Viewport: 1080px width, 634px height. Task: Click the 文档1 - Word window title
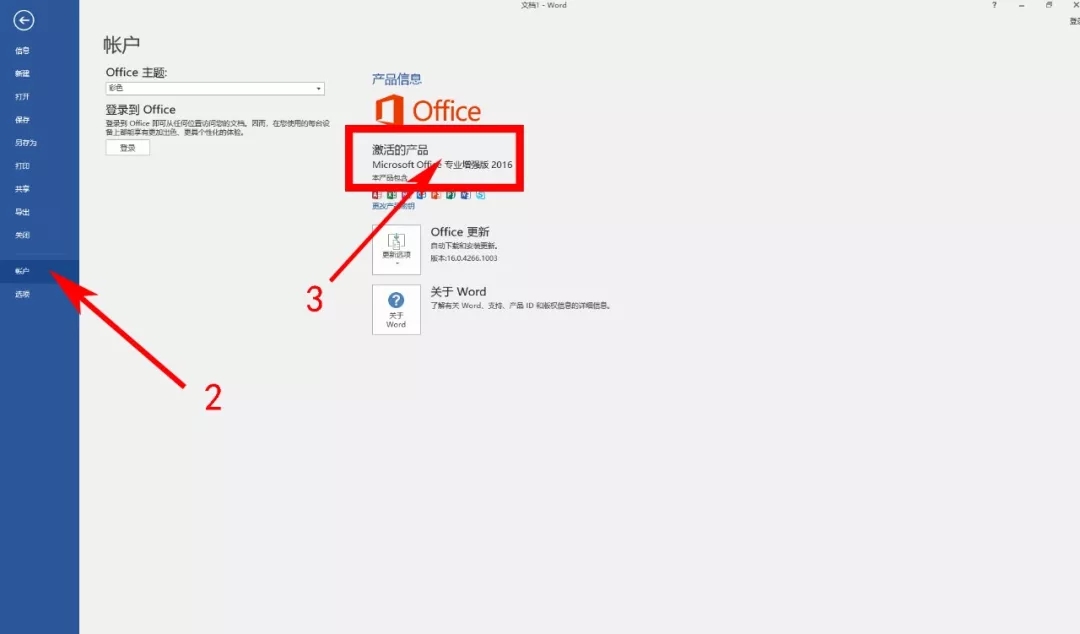(543, 5)
